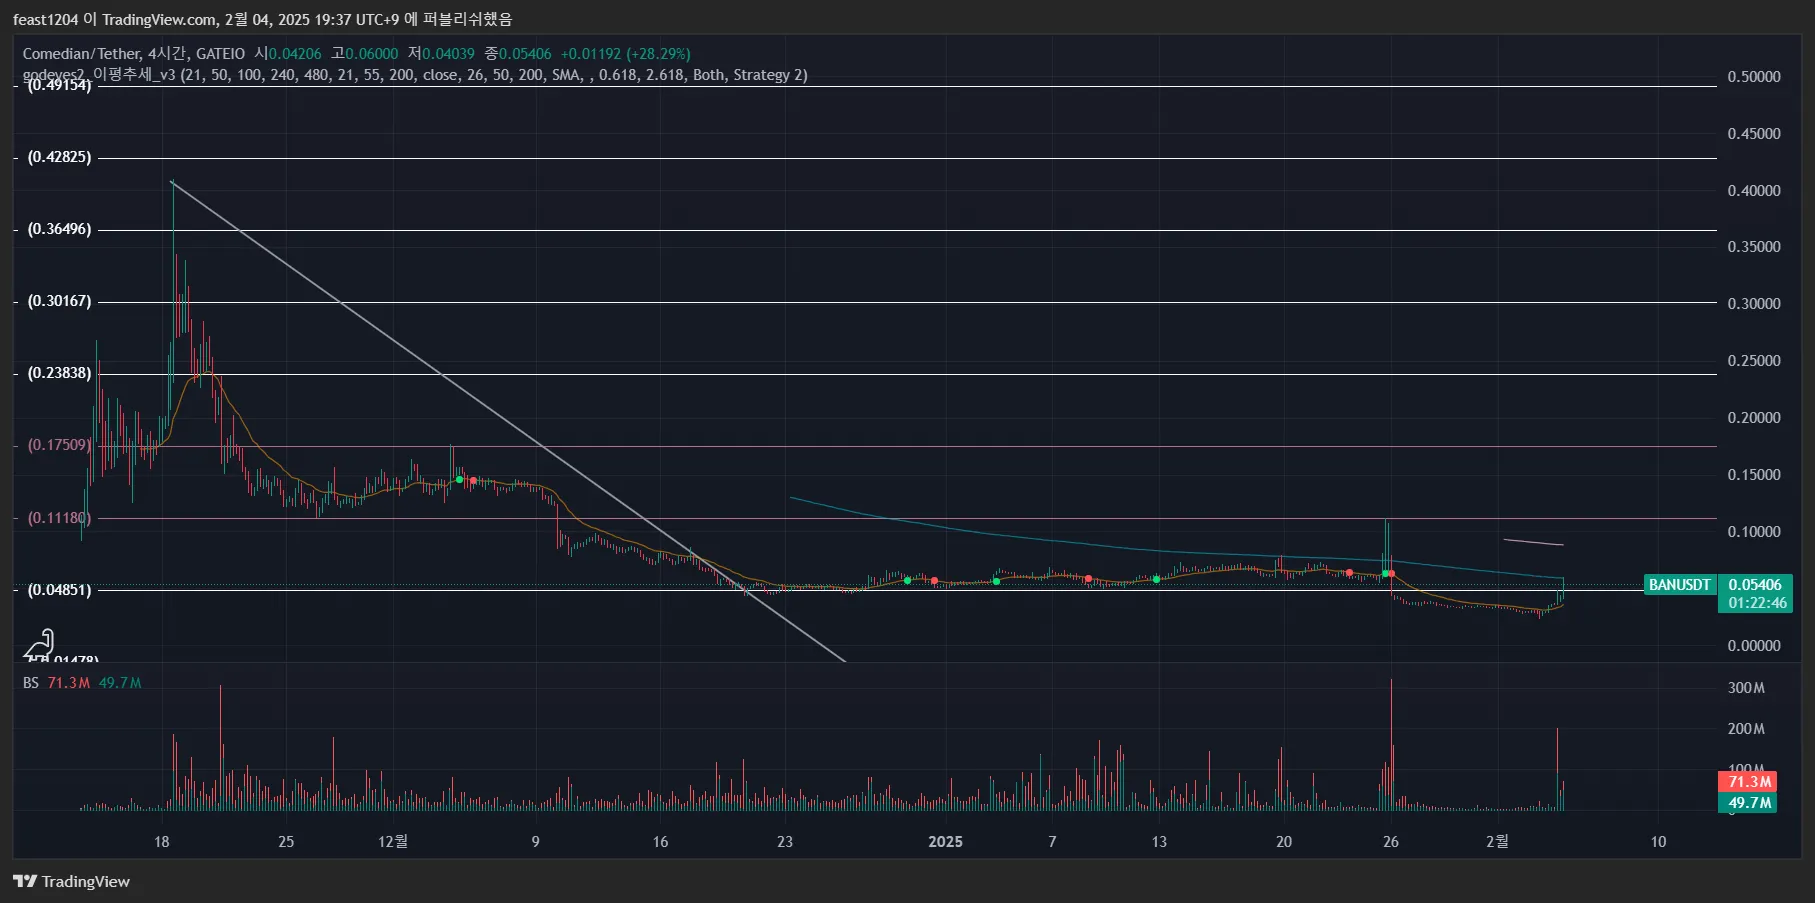
Task: Click 0.15000 on the price axis
Action: (x=1754, y=475)
